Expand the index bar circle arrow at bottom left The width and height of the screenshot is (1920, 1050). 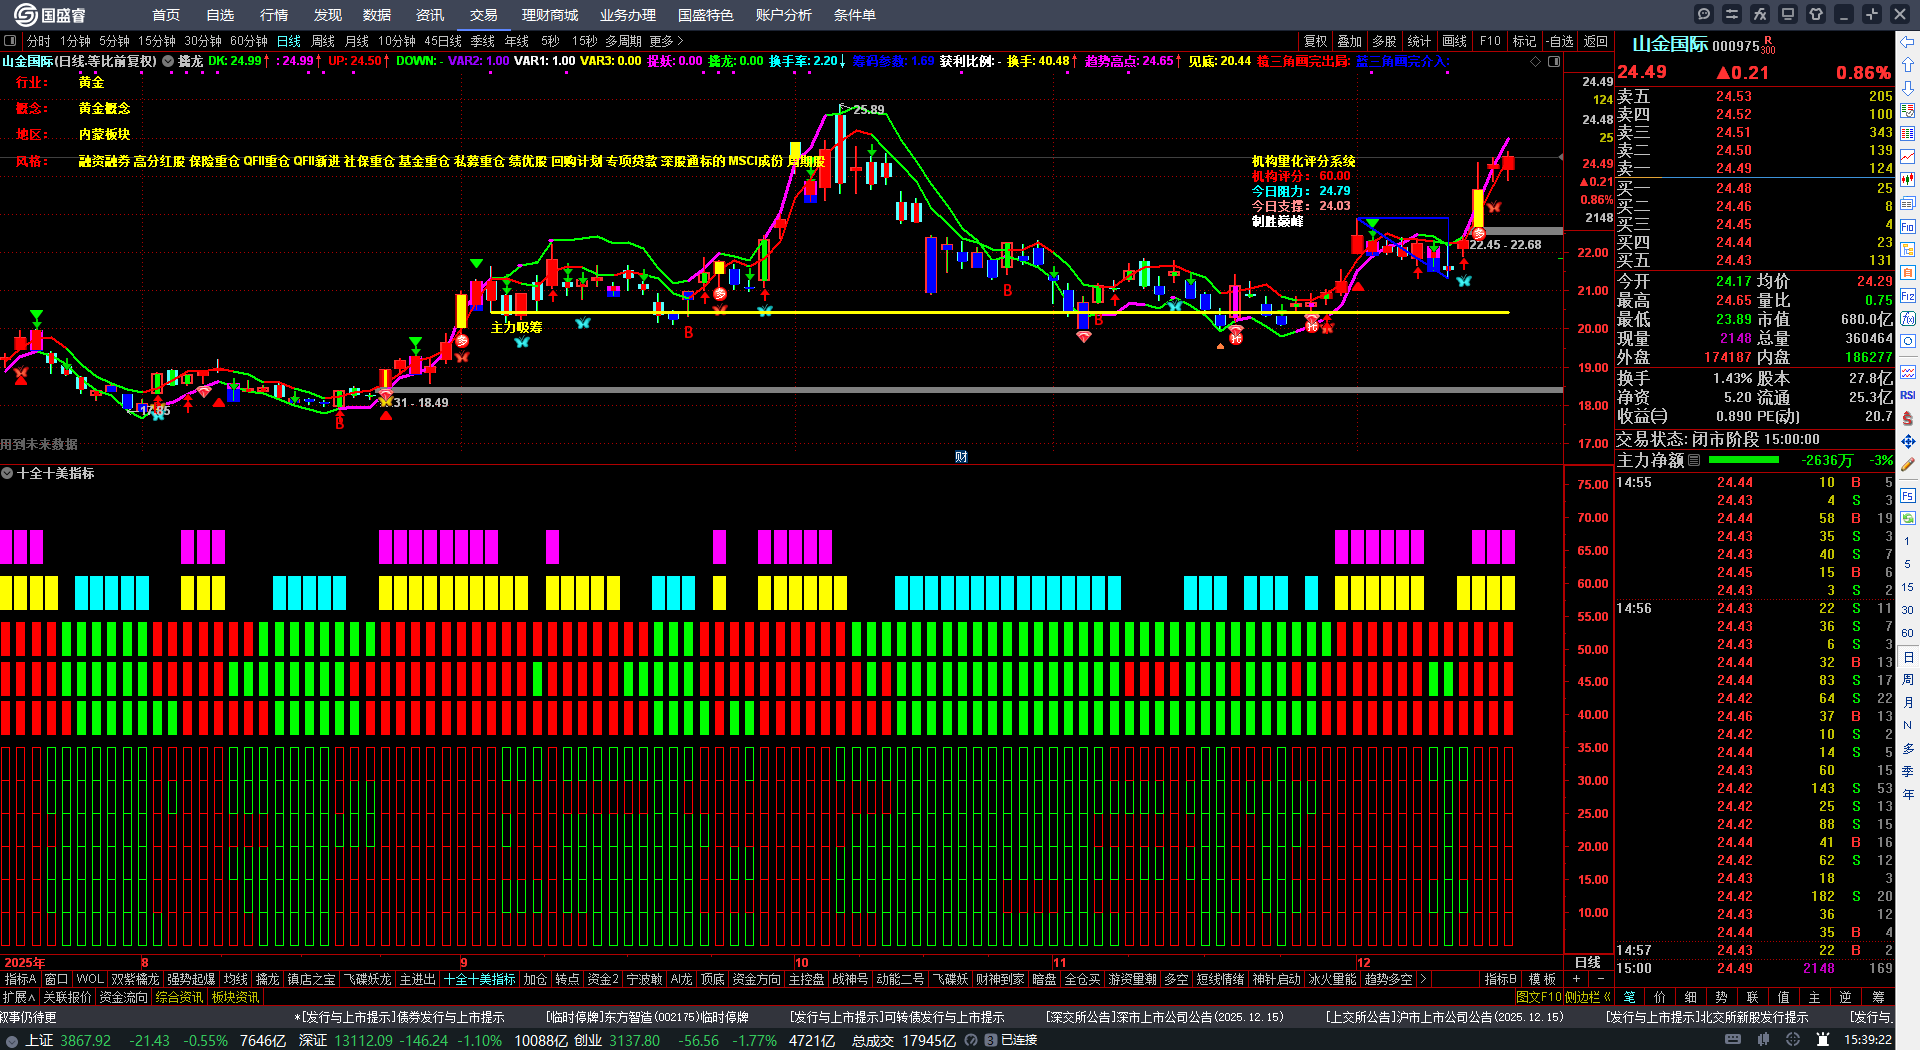12,1040
